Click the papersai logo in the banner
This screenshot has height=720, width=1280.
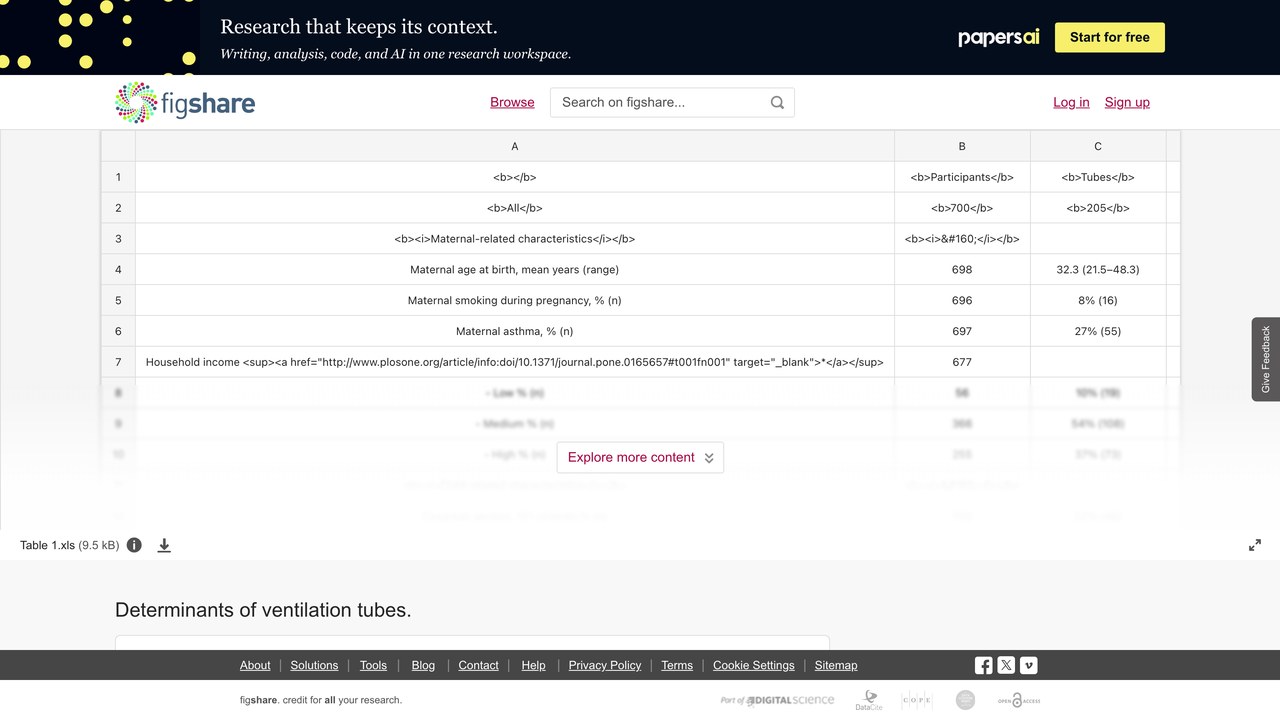click(x=999, y=37)
